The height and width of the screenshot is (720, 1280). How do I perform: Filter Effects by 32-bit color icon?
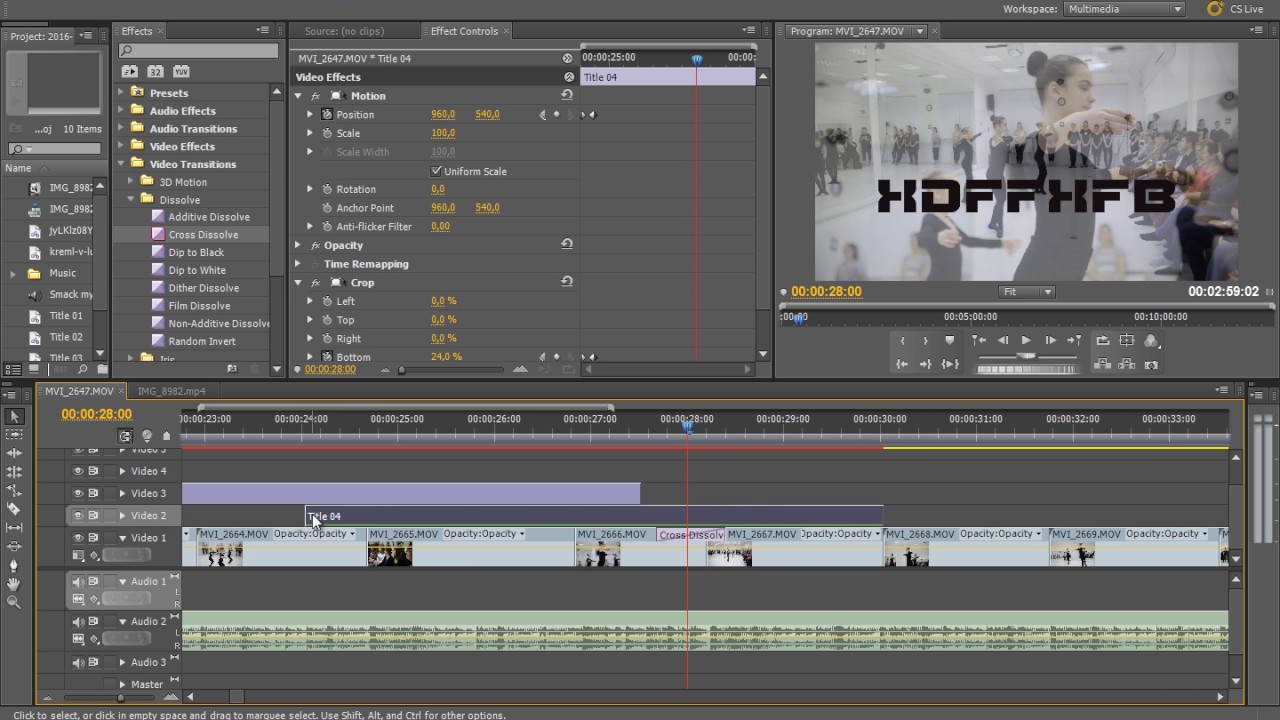(155, 72)
